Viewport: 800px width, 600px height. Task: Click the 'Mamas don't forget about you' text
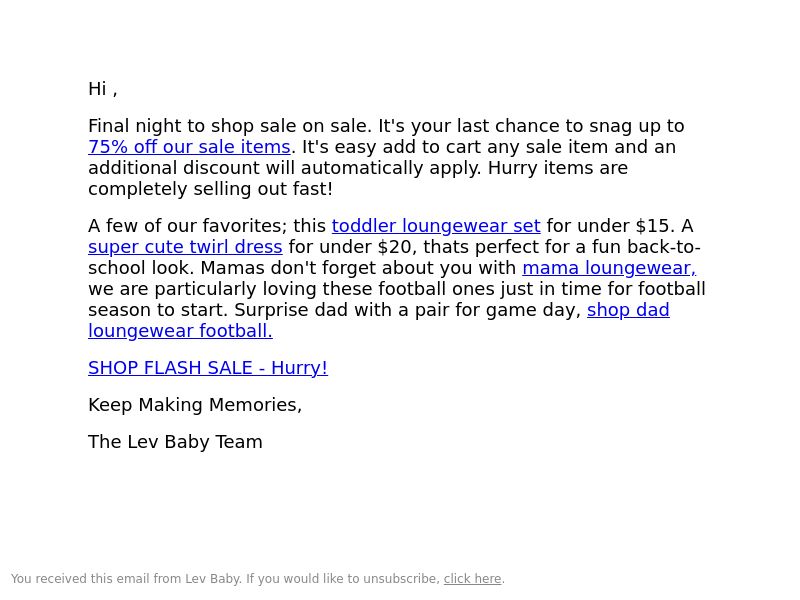point(358,268)
